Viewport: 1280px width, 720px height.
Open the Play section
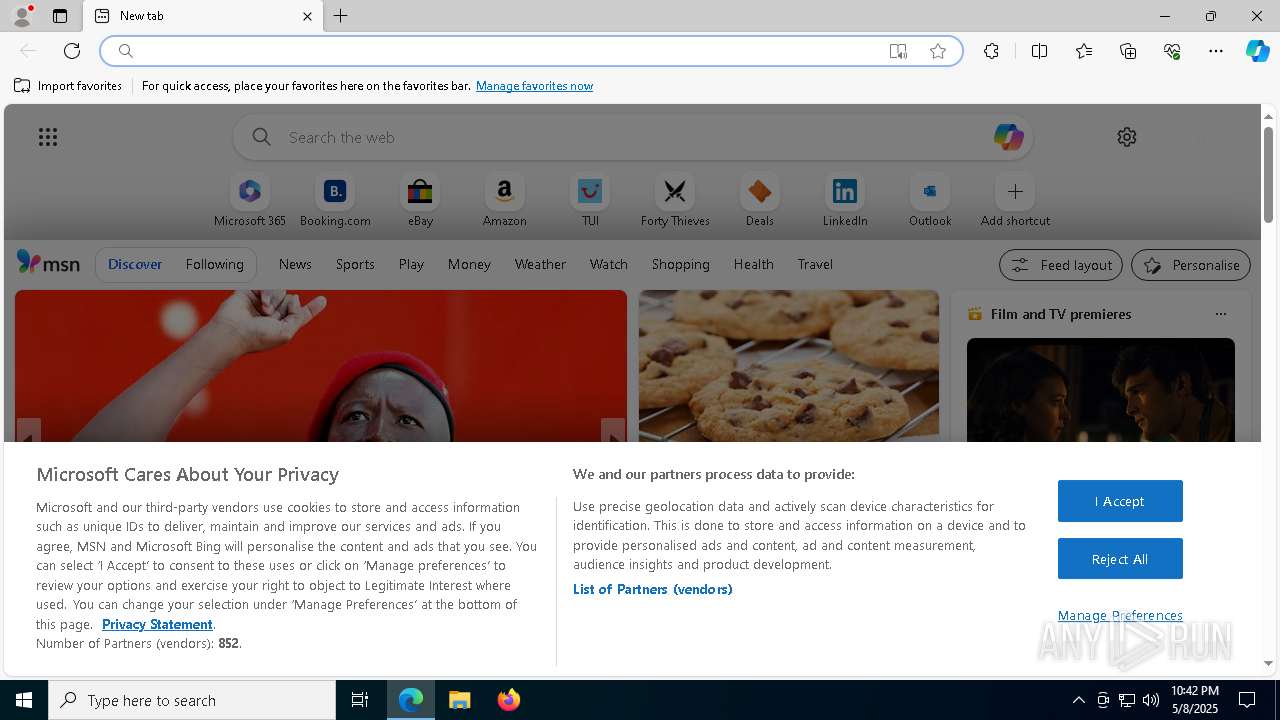point(411,264)
